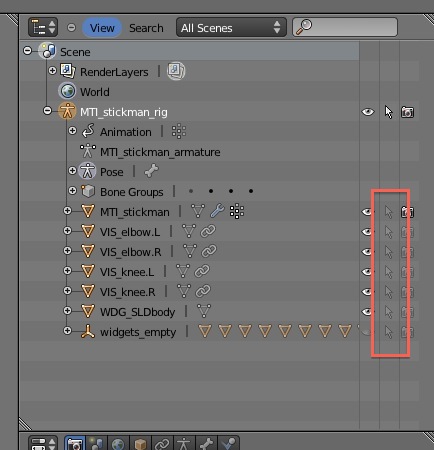The height and width of the screenshot is (450, 434).
Task: Select the World row label
Action: pos(95,92)
